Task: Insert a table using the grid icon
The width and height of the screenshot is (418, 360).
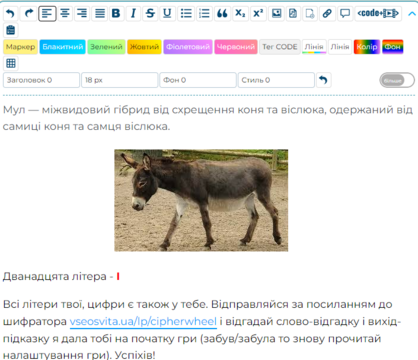Action: [x=11, y=63]
